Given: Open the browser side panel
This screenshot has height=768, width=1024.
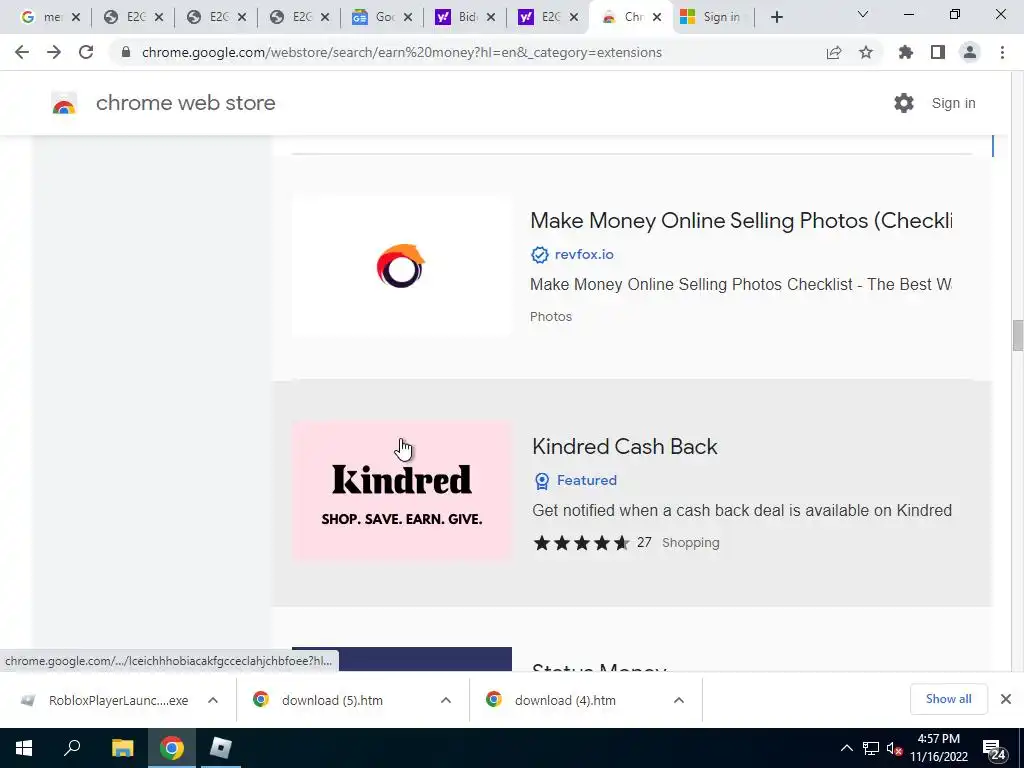Looking at the screenshot, I should click(938, 52).
